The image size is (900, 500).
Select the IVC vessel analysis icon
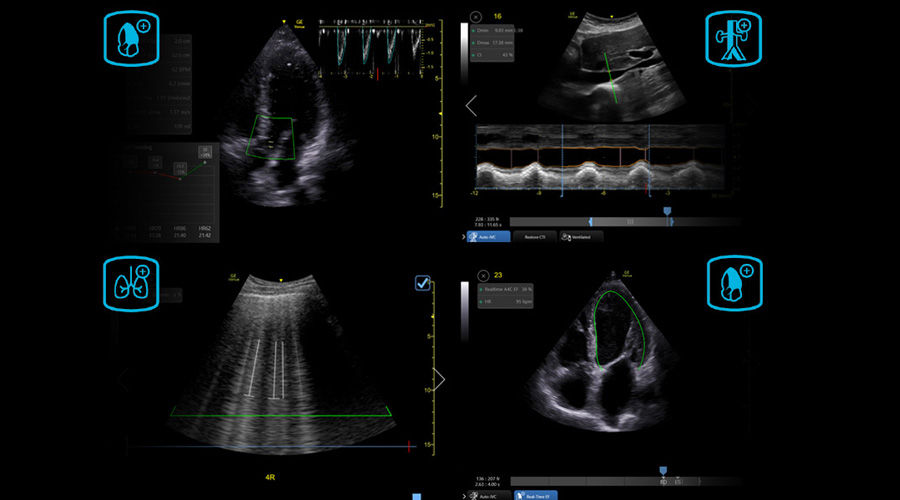[734, 40]
